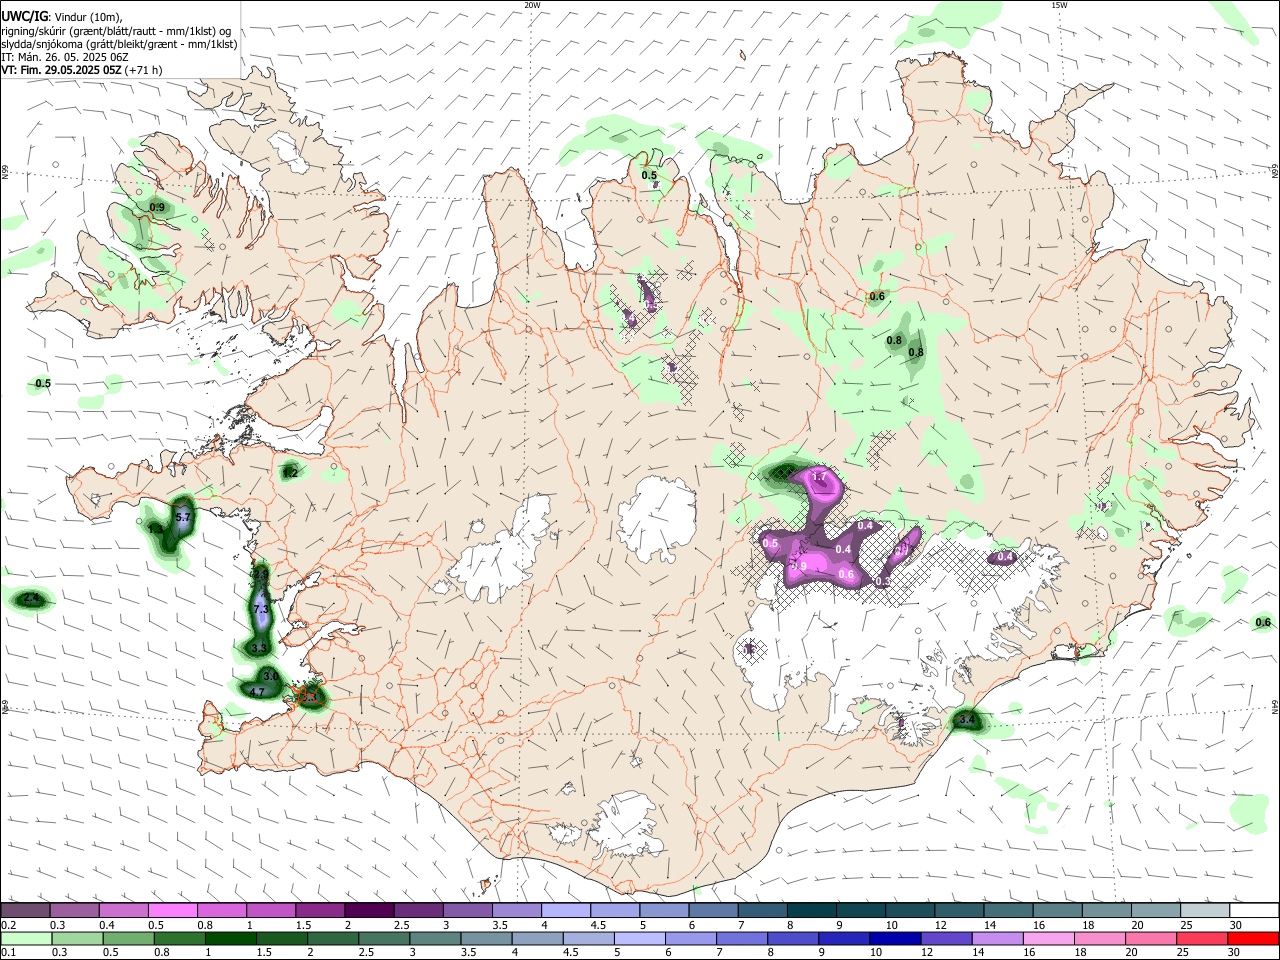Pick the darkest purple snow swatch 2 to 2.5
Viewport: 1280px width, 960px height.
tap(368, 910)
